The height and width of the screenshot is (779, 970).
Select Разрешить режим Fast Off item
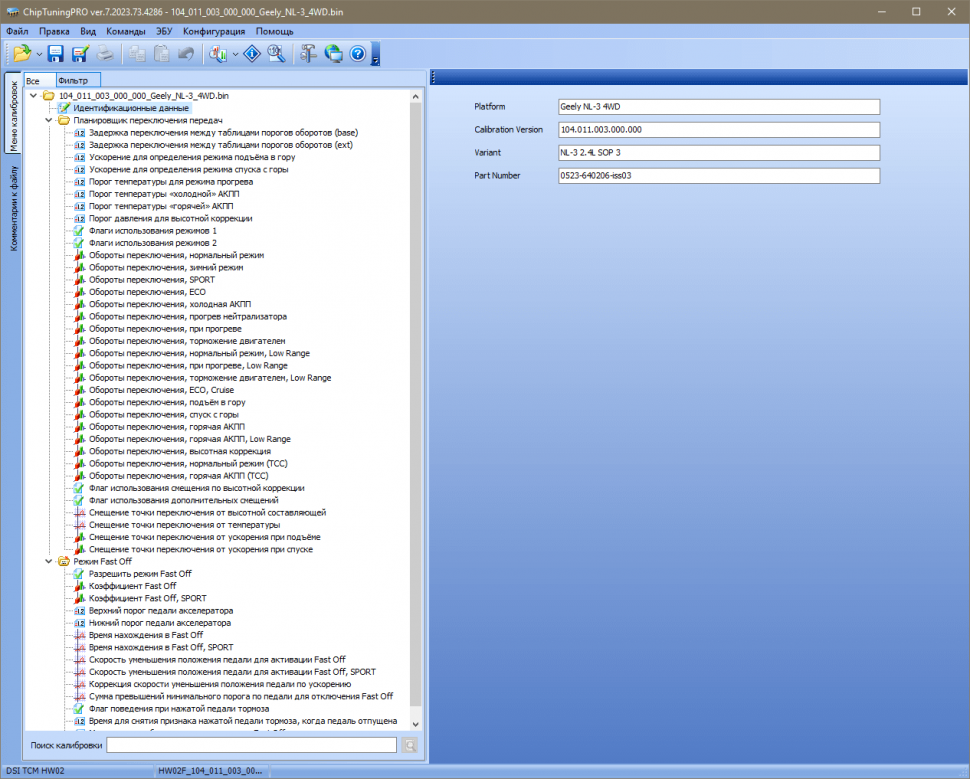click(140, 574)
